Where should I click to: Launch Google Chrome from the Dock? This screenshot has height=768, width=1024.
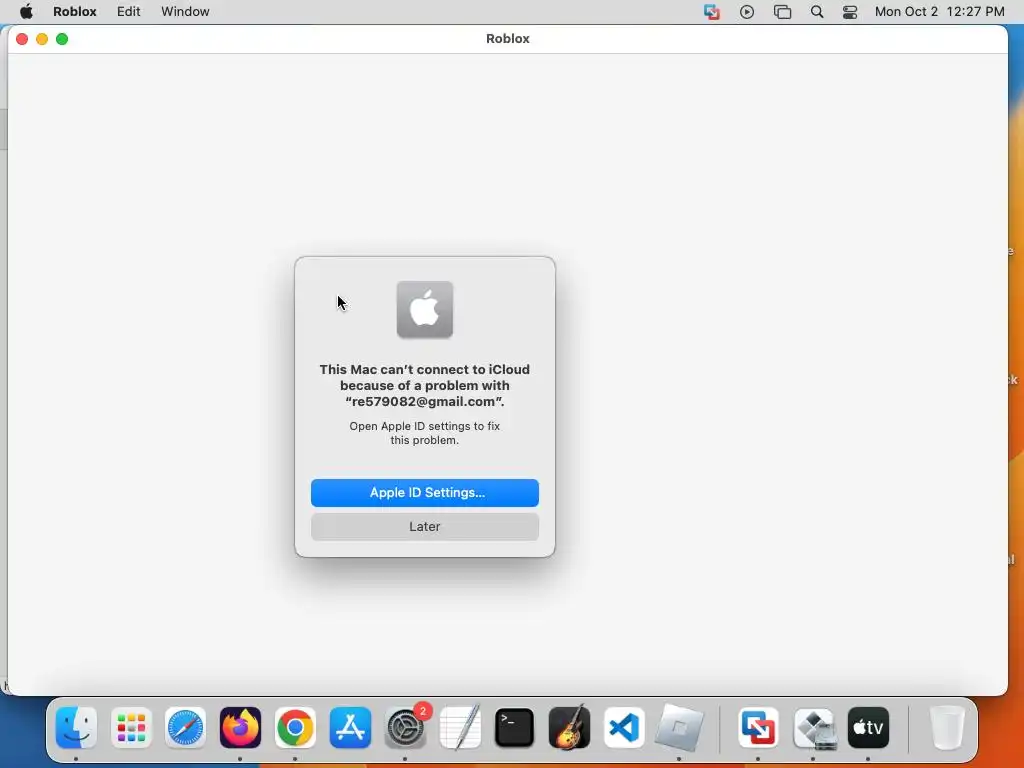click(x=295, y=728)
